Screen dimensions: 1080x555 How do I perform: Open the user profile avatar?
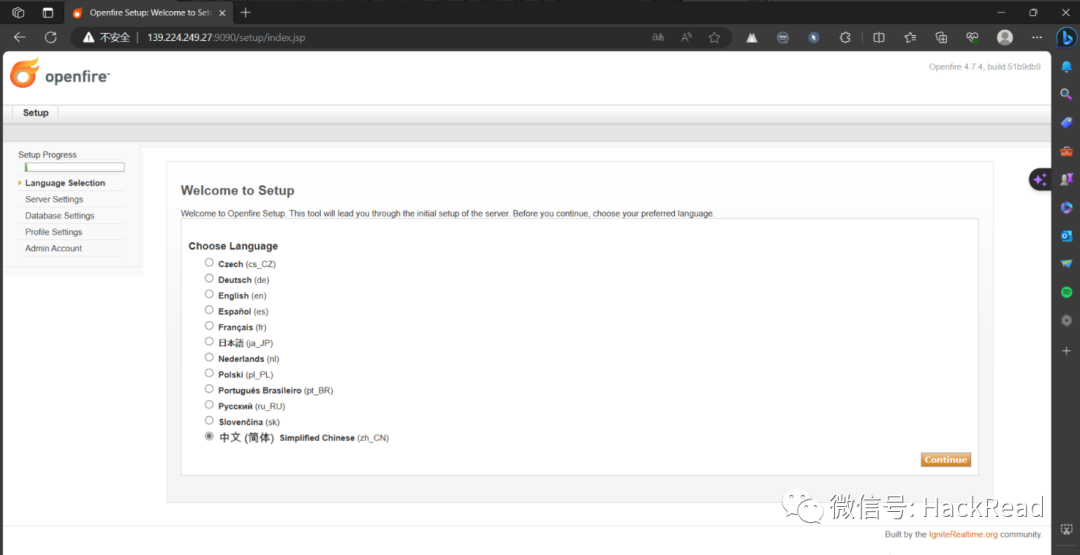pos(1005,37)
